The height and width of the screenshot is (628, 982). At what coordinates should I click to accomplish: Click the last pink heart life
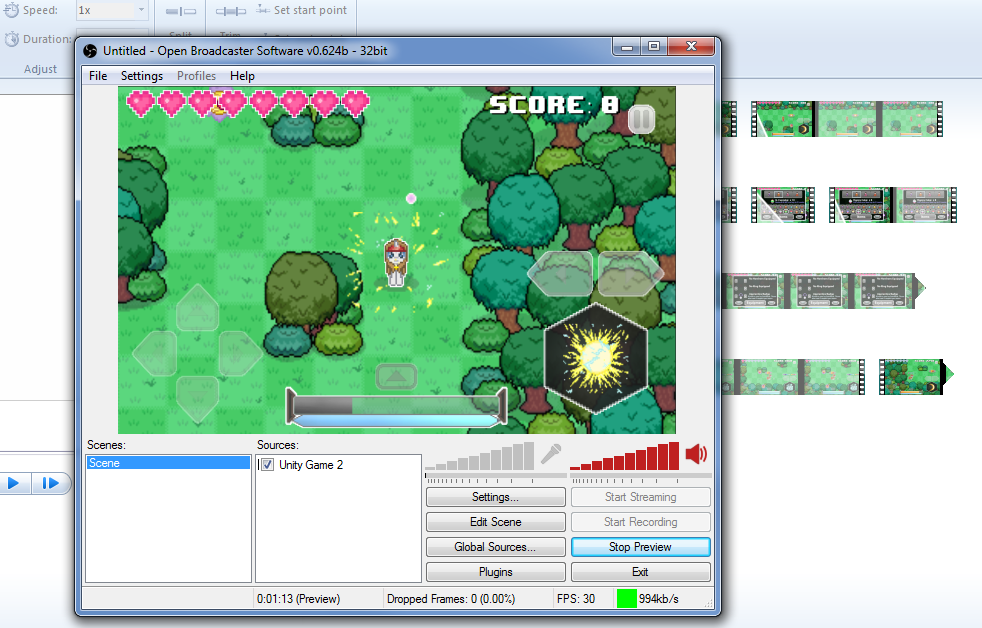tap(356, 103)
